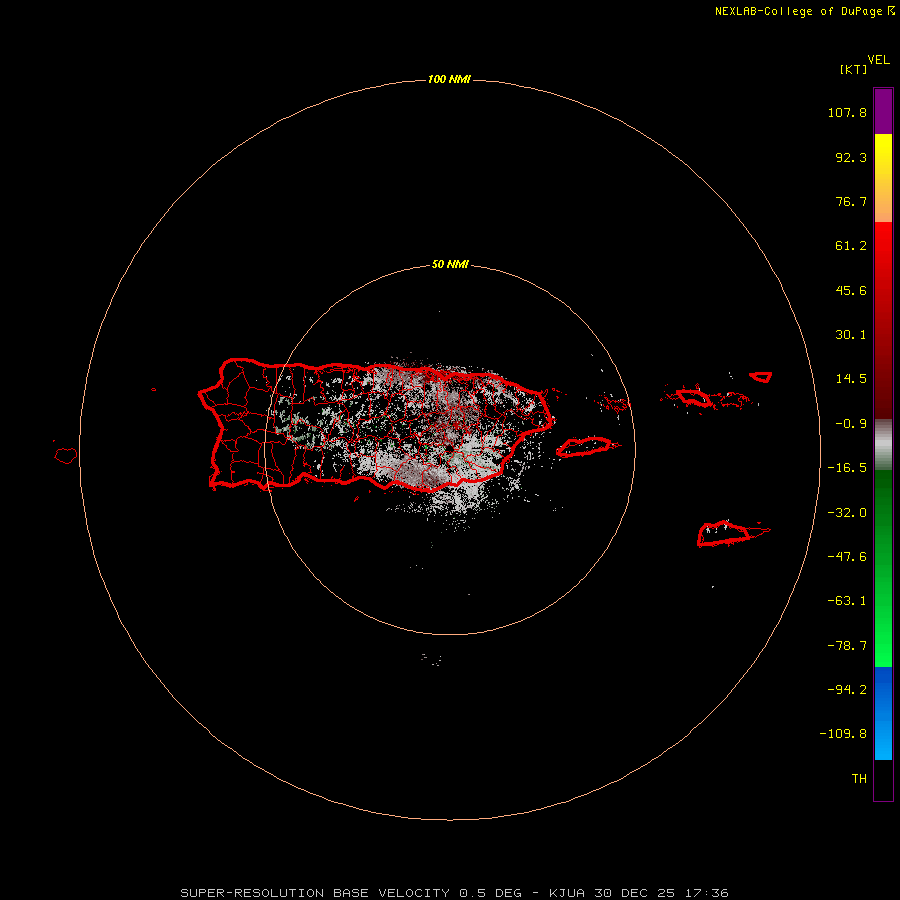Click the 100 NMI range ring label
Viewport: 900px width, 900px height.
click(449, 79)
